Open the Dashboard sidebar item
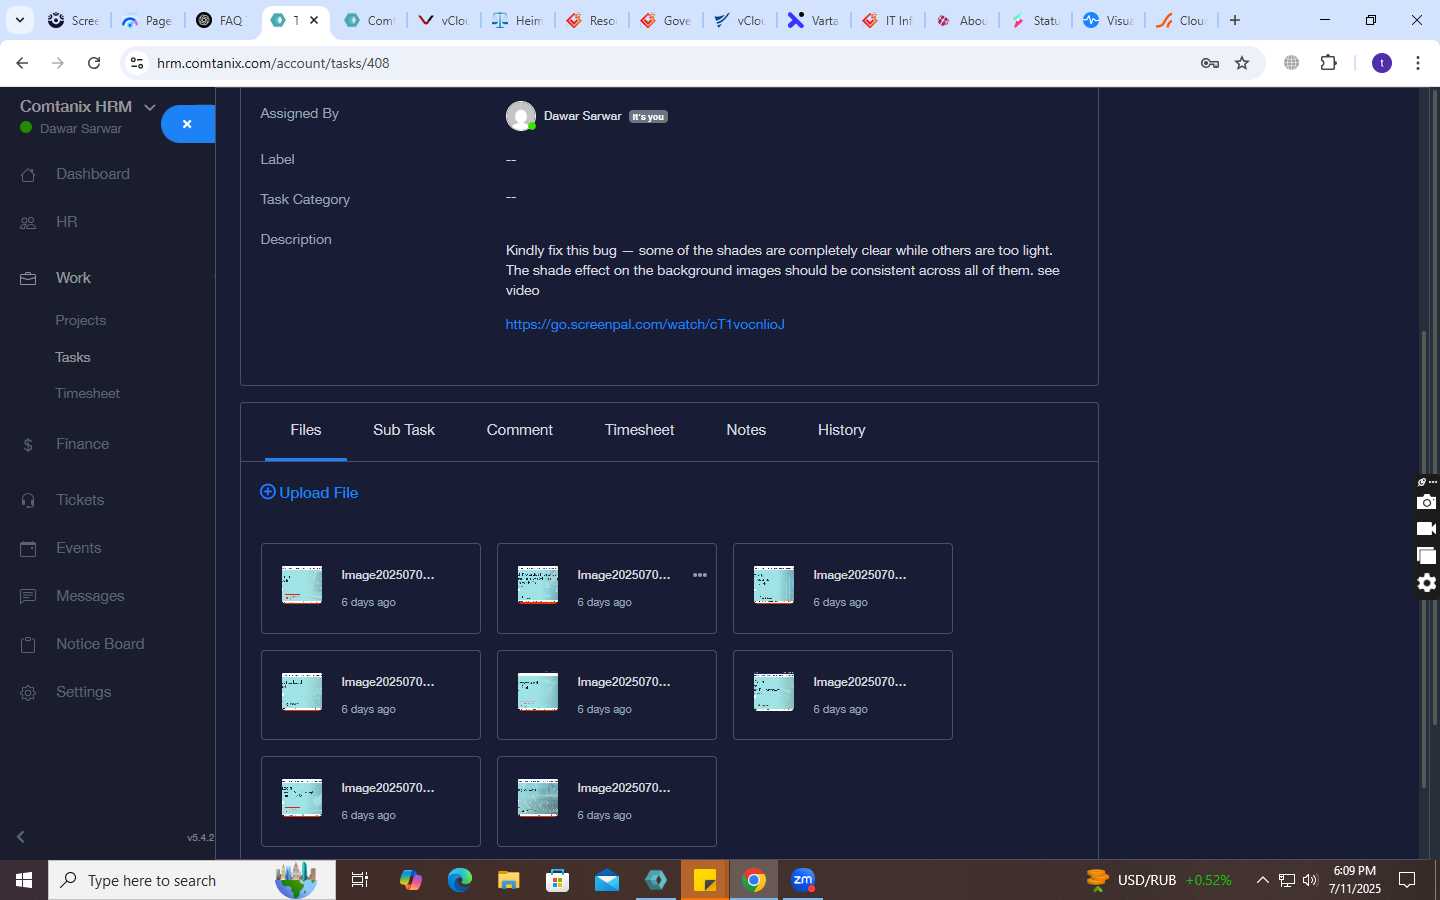The width and height of the screenshot is (1440, 900). 93,174
